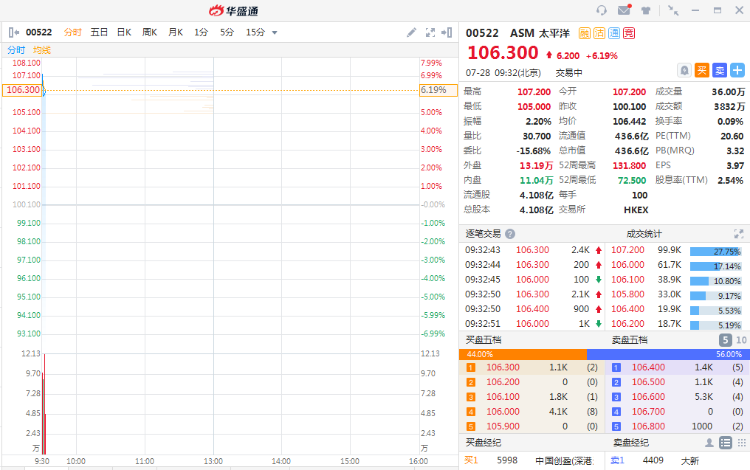Toggle the 均线 average line overlay
The height and width of the screenshot is (470, 750).
point(41,49)
